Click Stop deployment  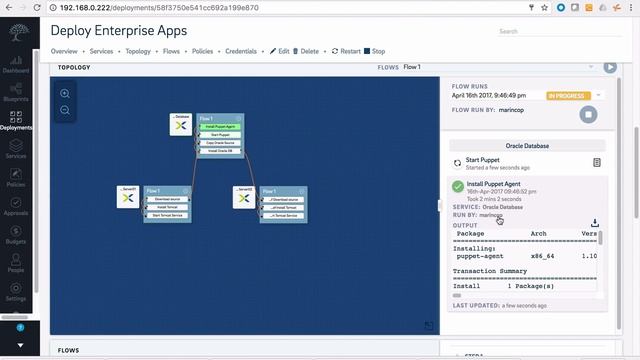374,51
